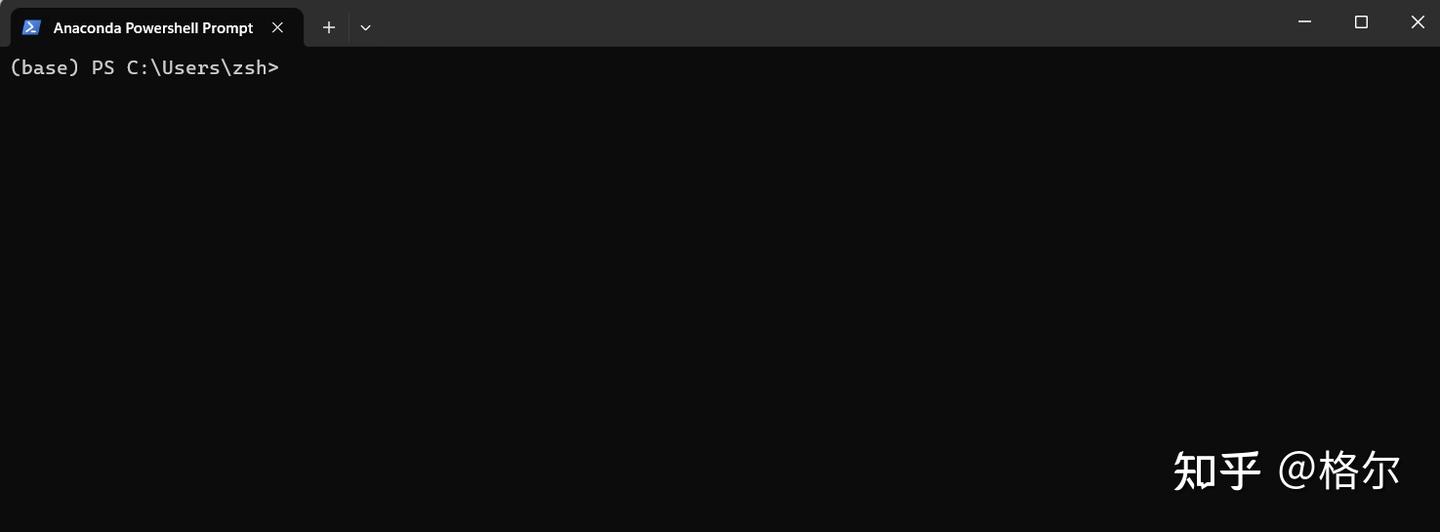Minimize the terminal window

(1305, 22)
